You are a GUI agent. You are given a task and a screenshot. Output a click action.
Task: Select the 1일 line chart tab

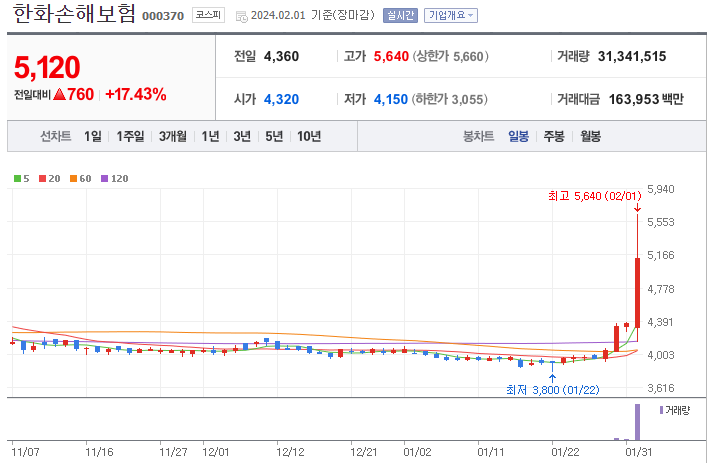click(93, 136)
